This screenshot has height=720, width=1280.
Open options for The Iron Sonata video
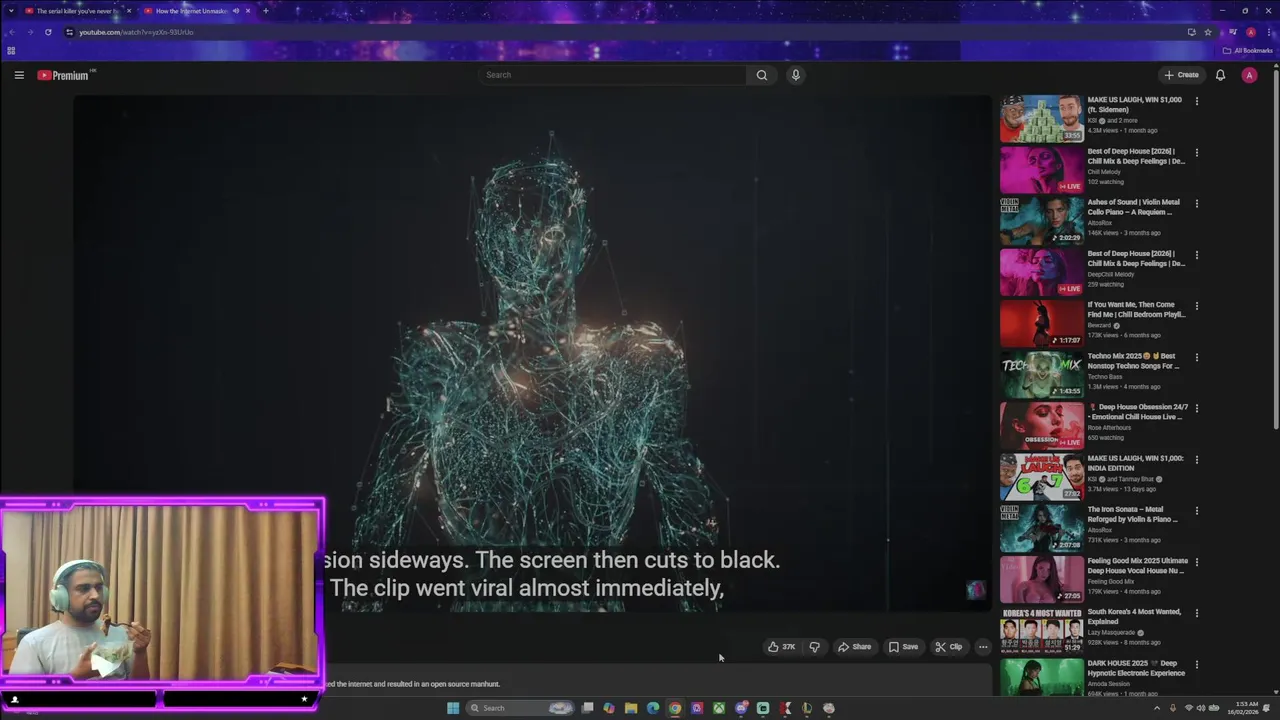1196,510
